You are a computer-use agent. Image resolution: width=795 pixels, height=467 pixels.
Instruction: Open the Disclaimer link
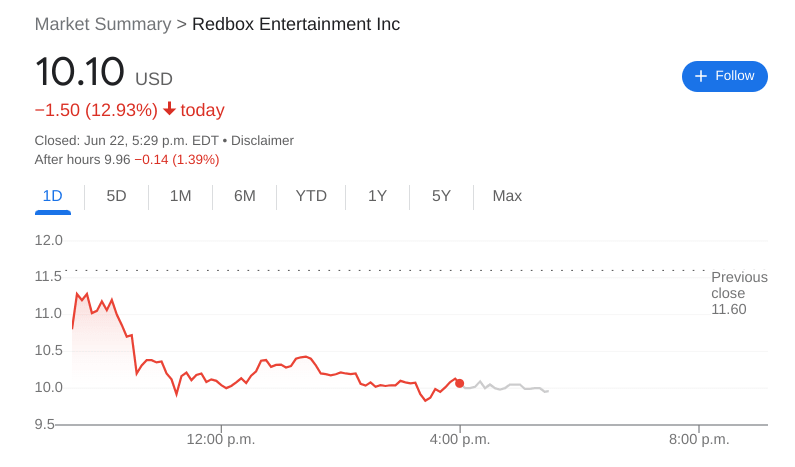point(262,141)
